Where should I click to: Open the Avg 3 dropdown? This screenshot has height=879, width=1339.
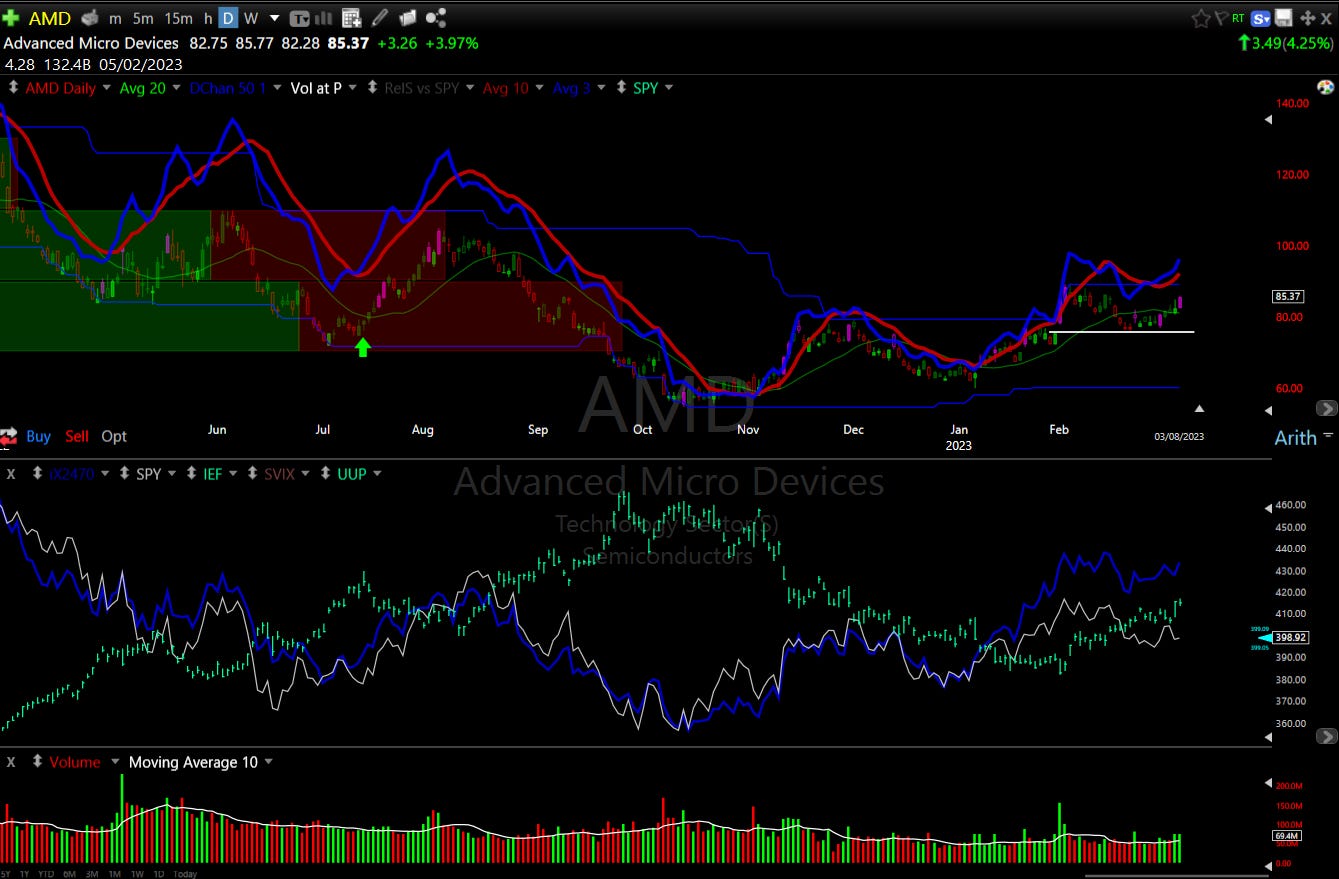601,88
